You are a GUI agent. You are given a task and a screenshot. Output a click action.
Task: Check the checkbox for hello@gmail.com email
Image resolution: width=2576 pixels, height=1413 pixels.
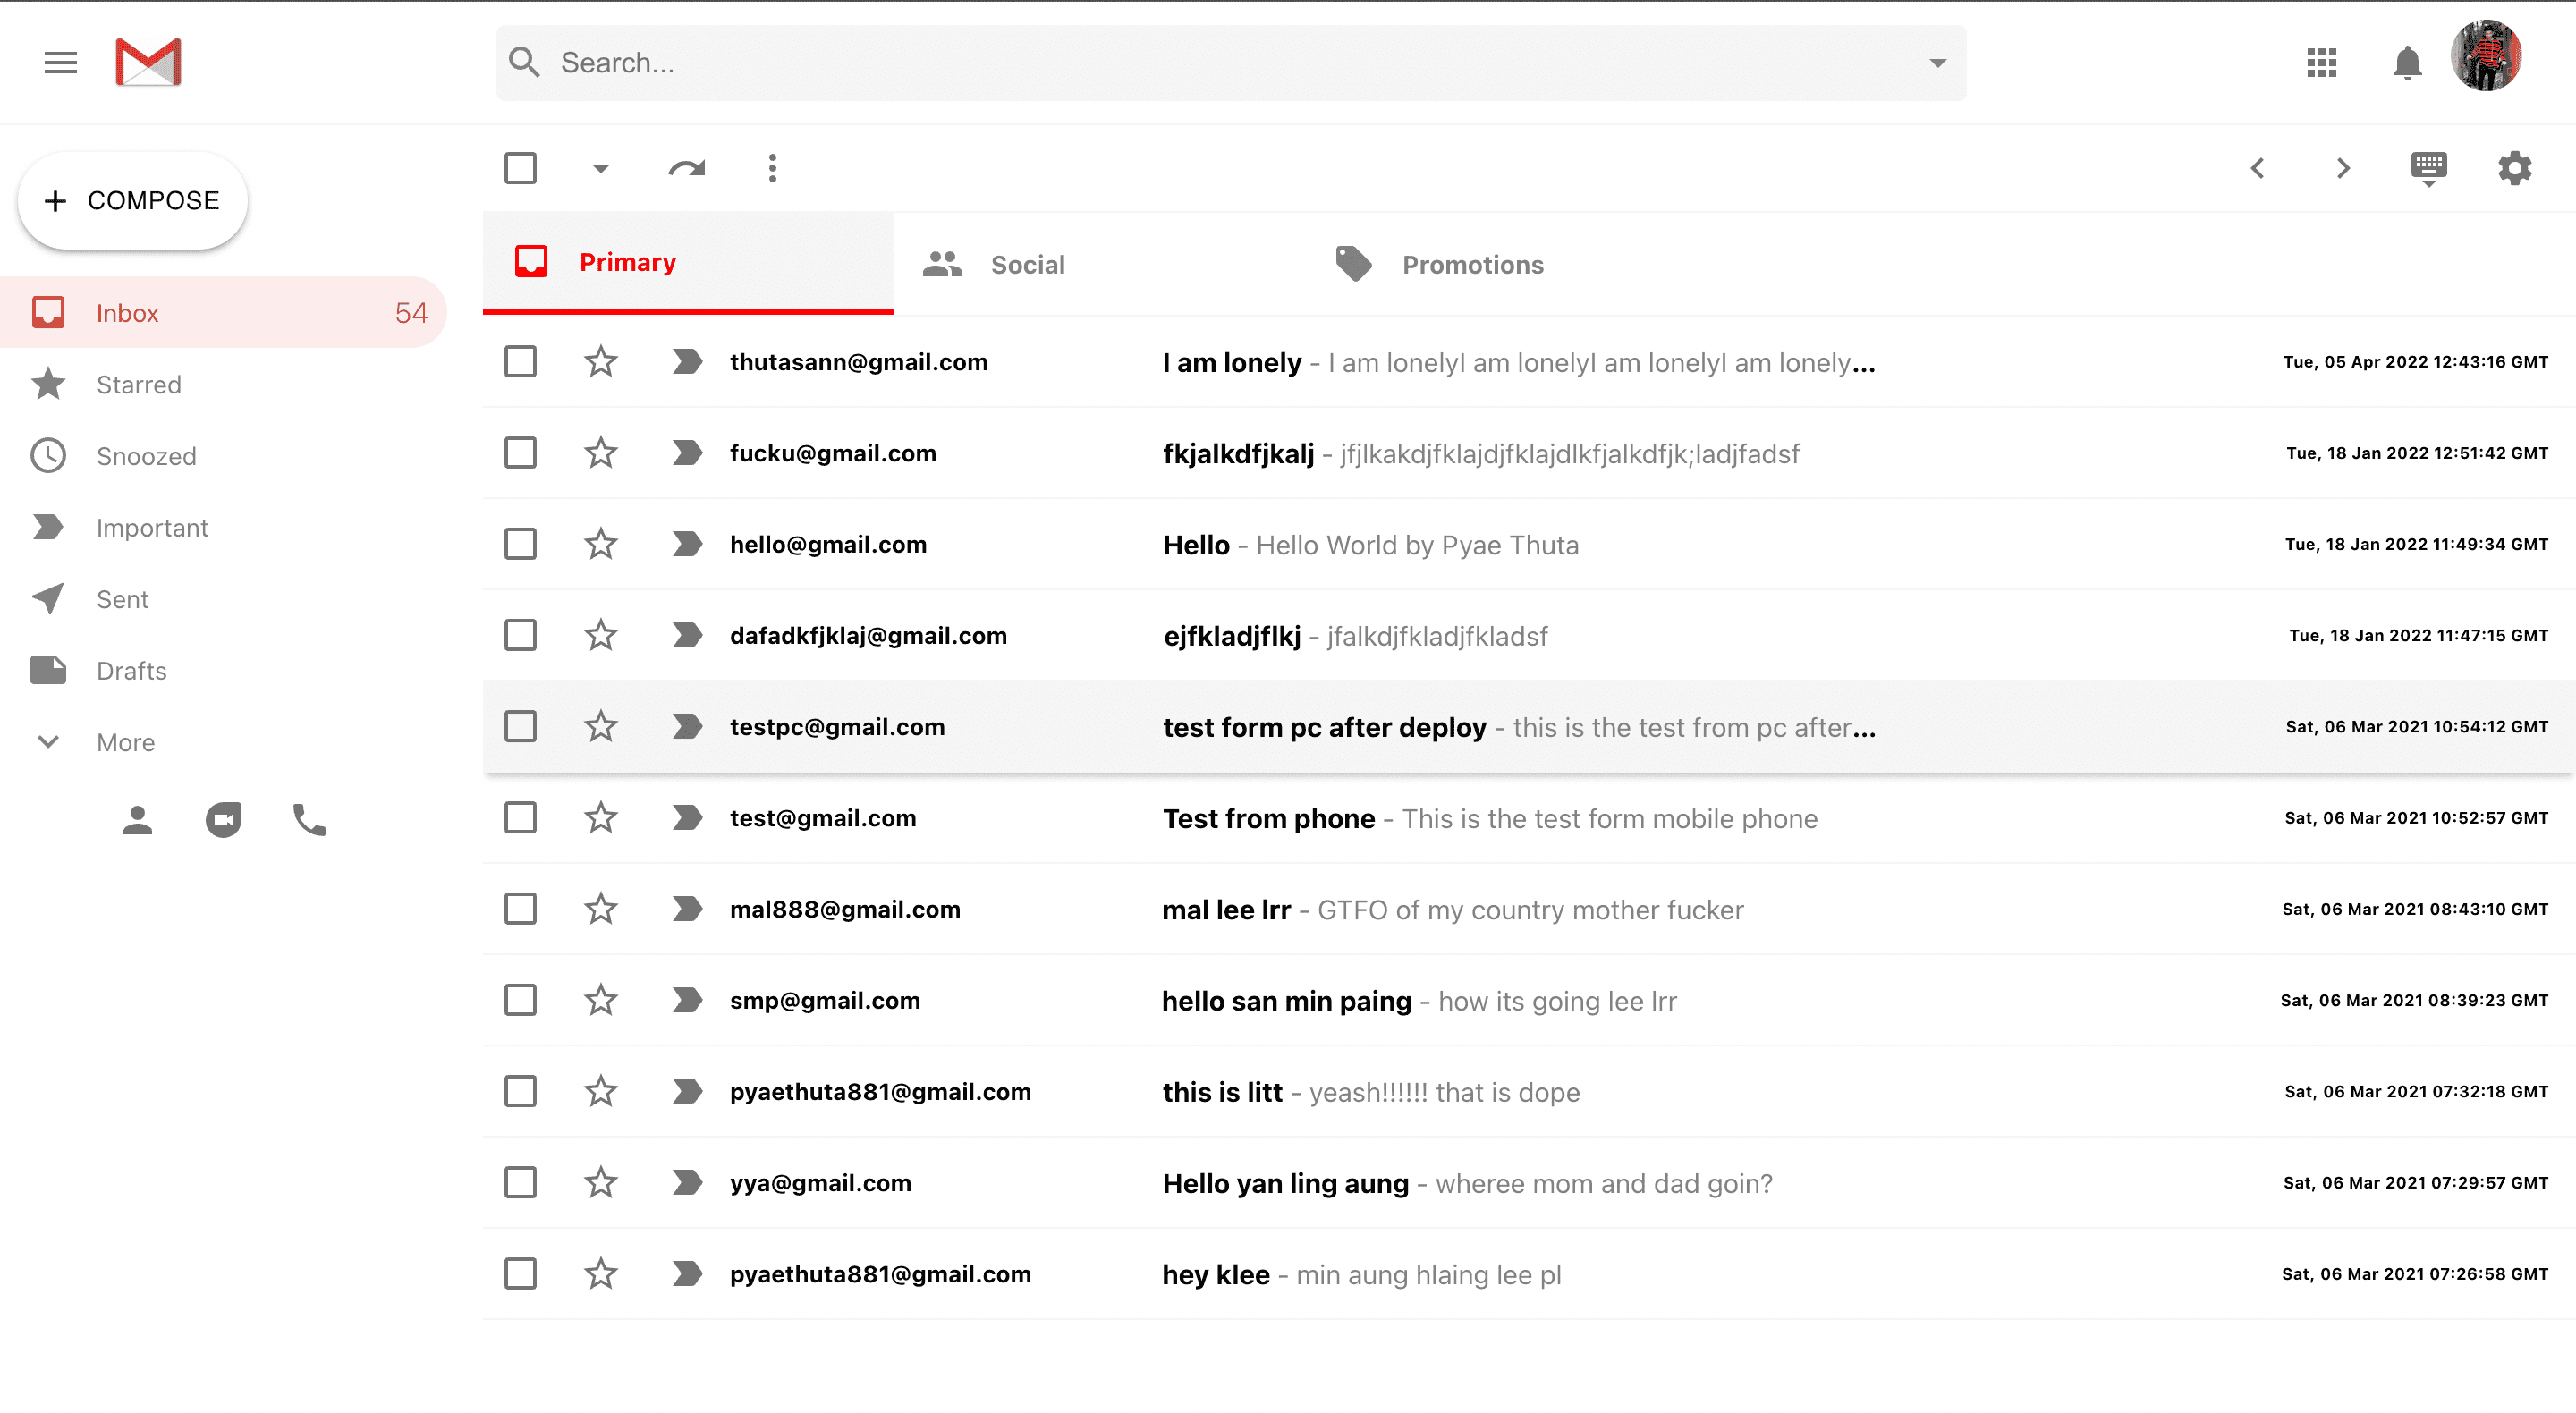(520, 543)
